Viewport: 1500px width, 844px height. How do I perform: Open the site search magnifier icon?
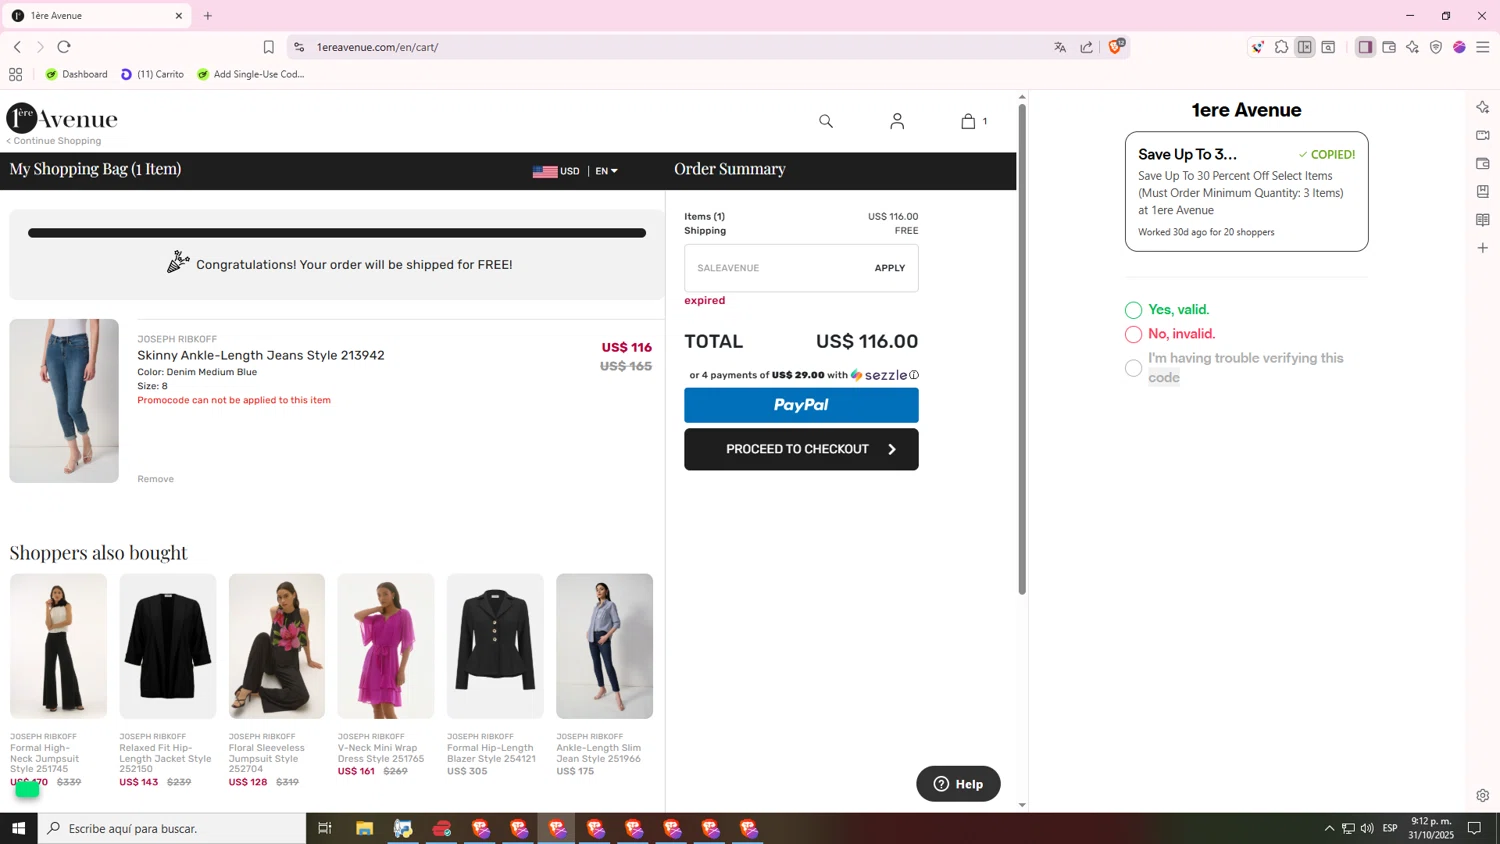tap(826, 121)
